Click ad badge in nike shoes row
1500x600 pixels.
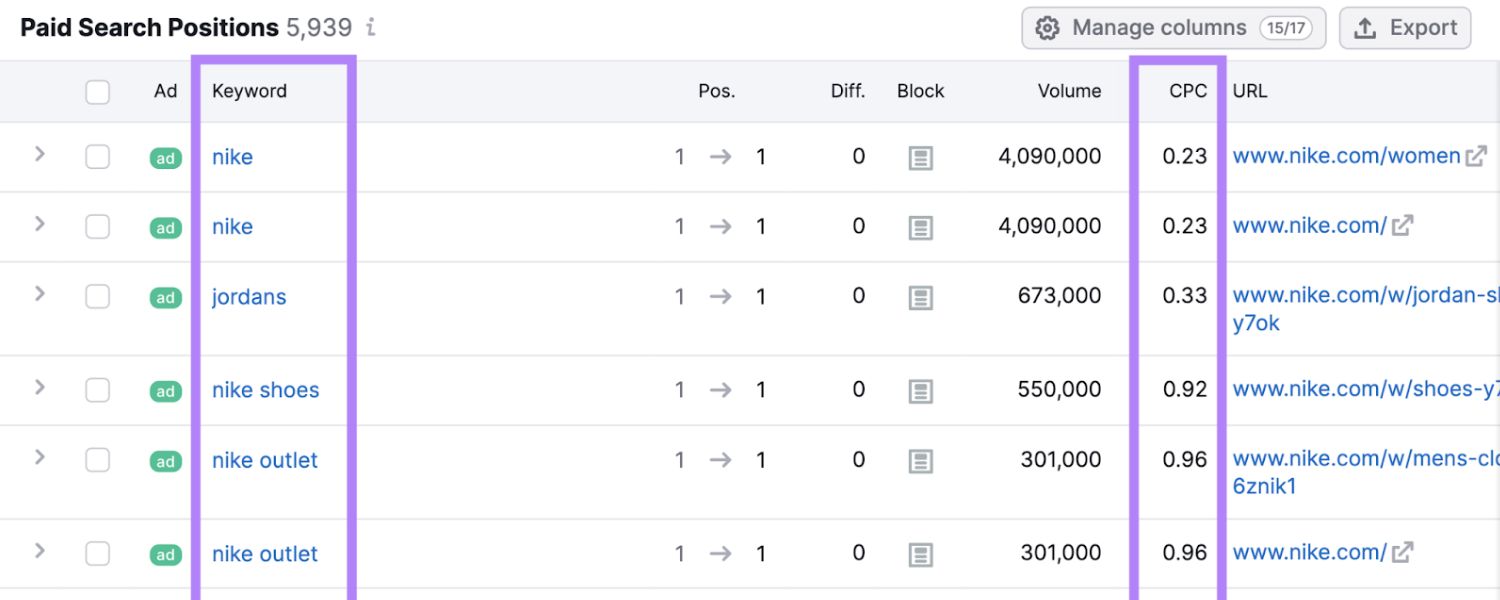pos(165,391)
